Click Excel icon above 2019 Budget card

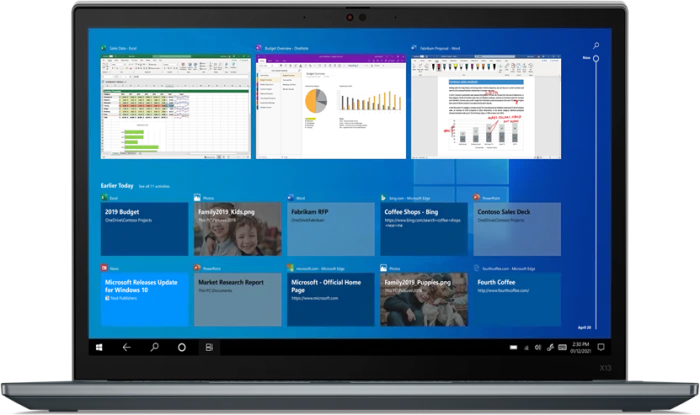[x=104, y=197]
